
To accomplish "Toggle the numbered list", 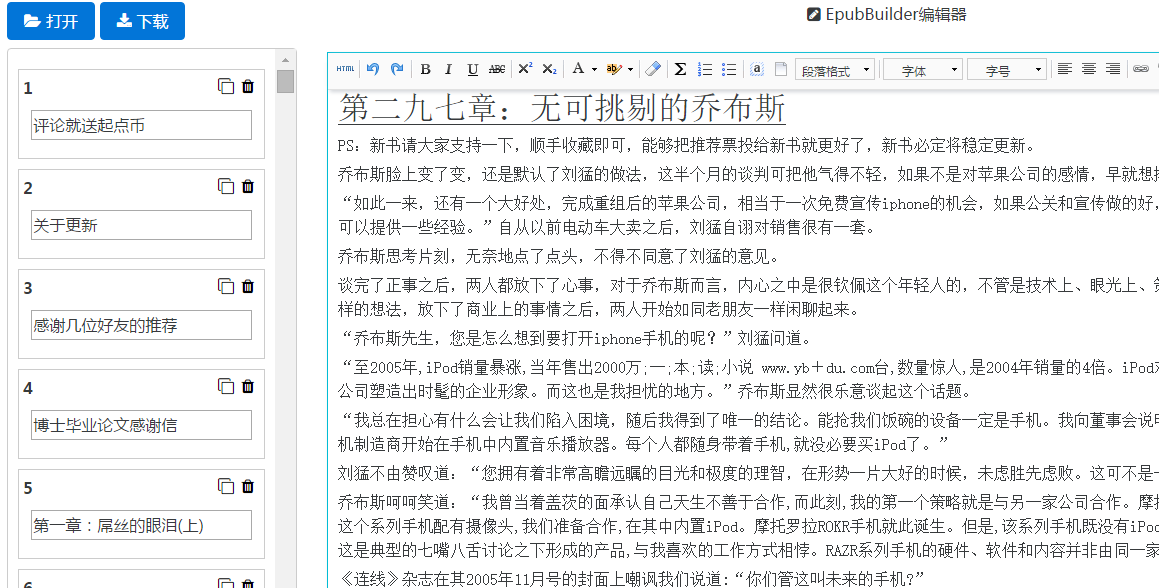I will [x=703, y=68].
